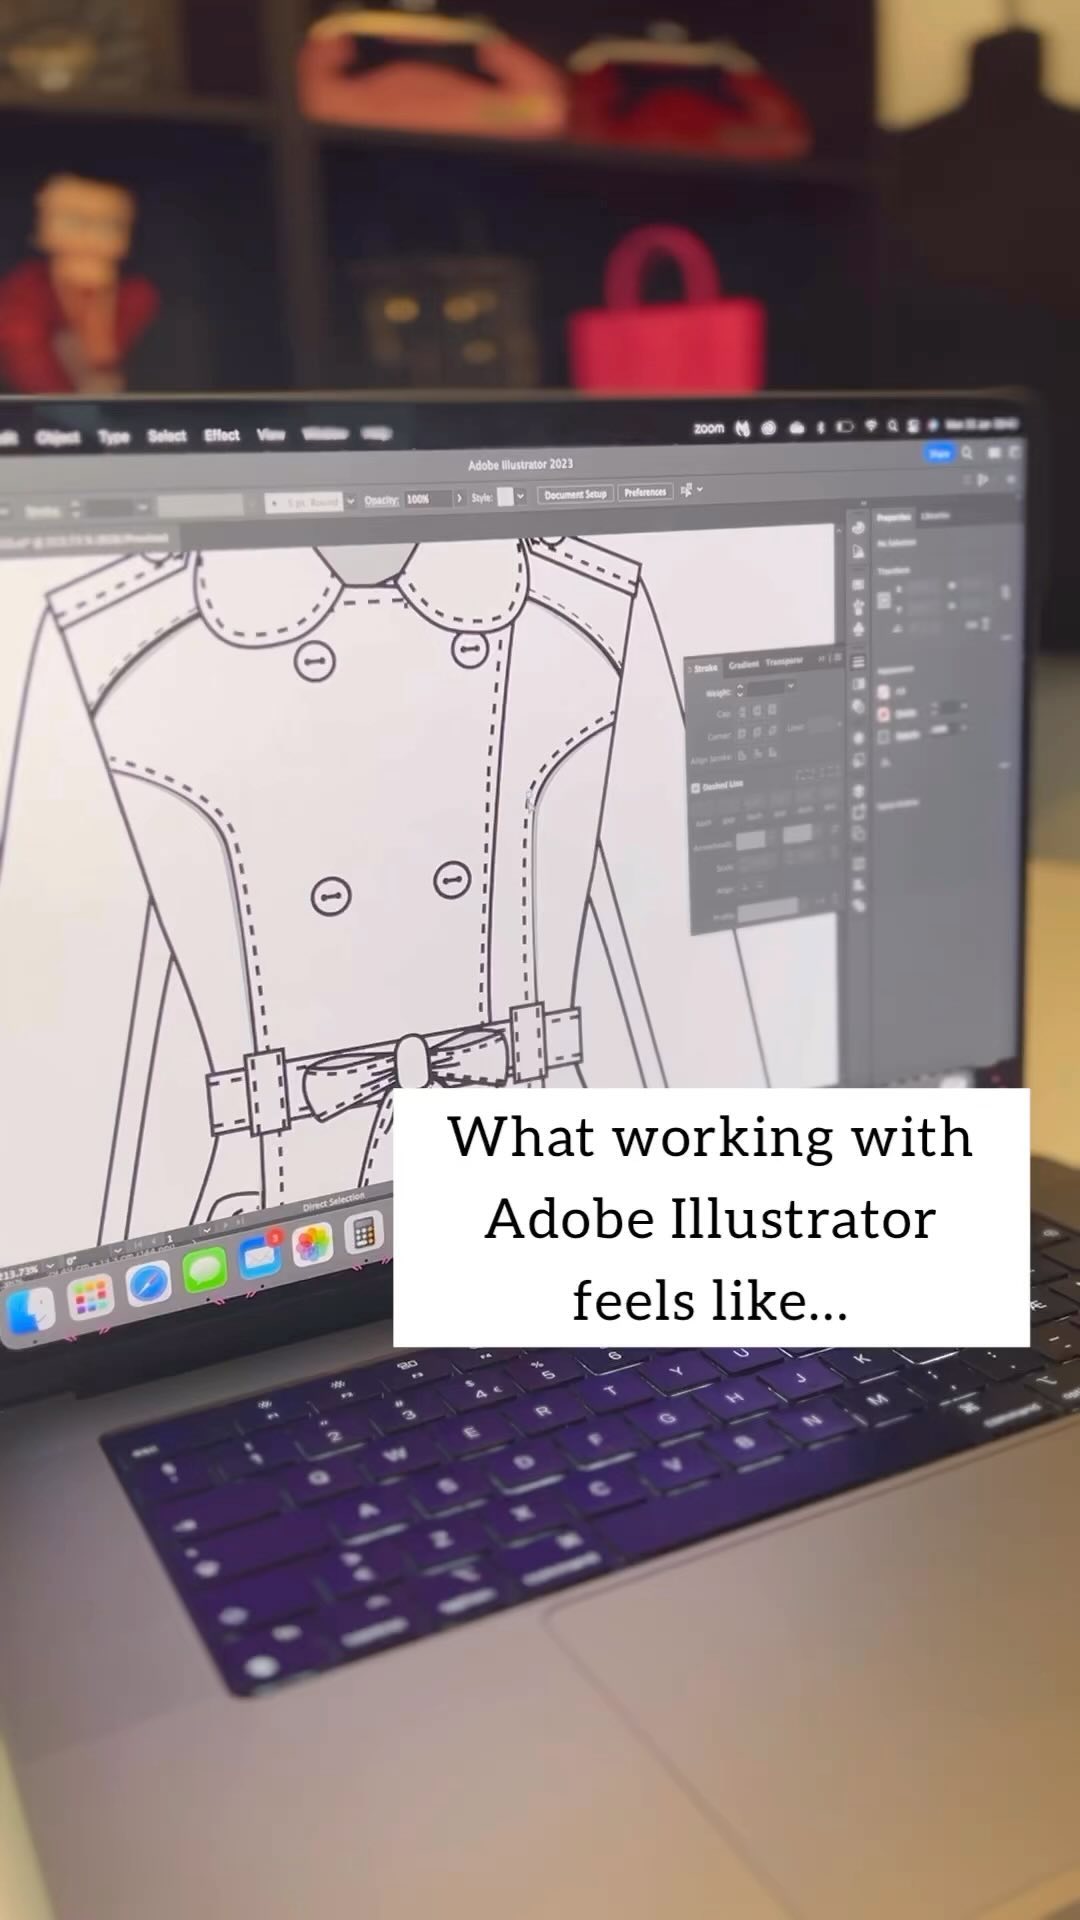The height and width of the screenshot is (1920, 1080).
Task: Open dropdown arrow next to align icon
Action: tap(699, 490)
